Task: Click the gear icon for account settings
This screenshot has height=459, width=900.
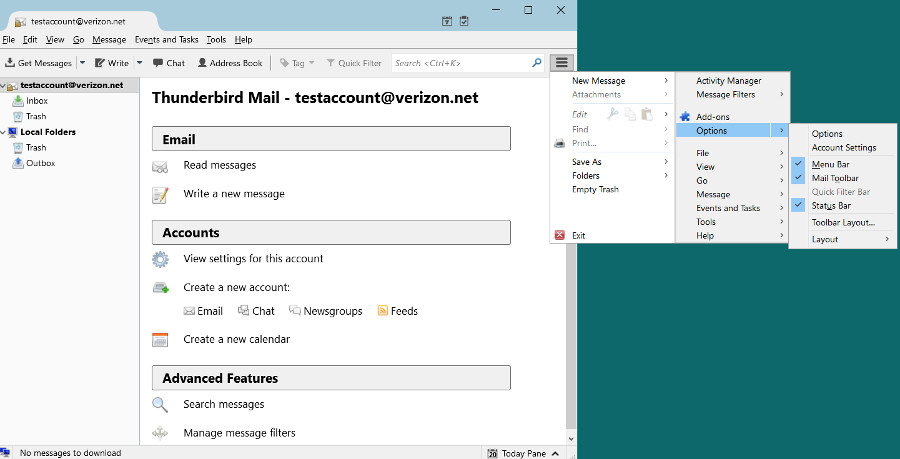Action: 160,259
